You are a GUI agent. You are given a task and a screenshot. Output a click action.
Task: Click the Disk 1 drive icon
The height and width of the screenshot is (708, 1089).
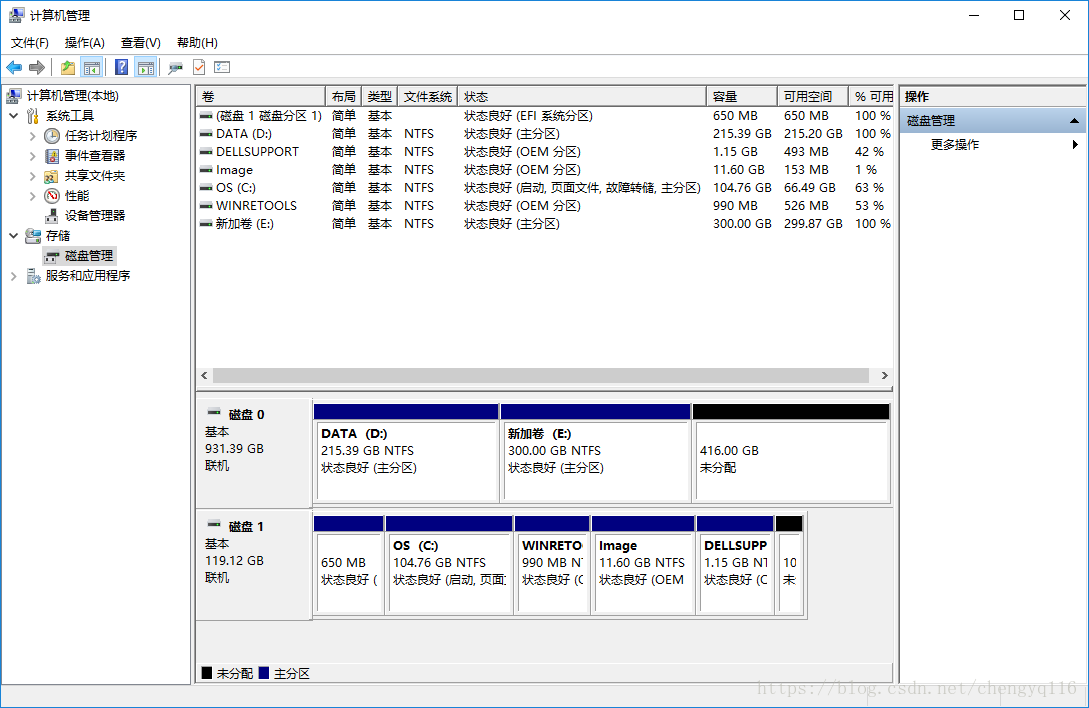tap(214, 525)
